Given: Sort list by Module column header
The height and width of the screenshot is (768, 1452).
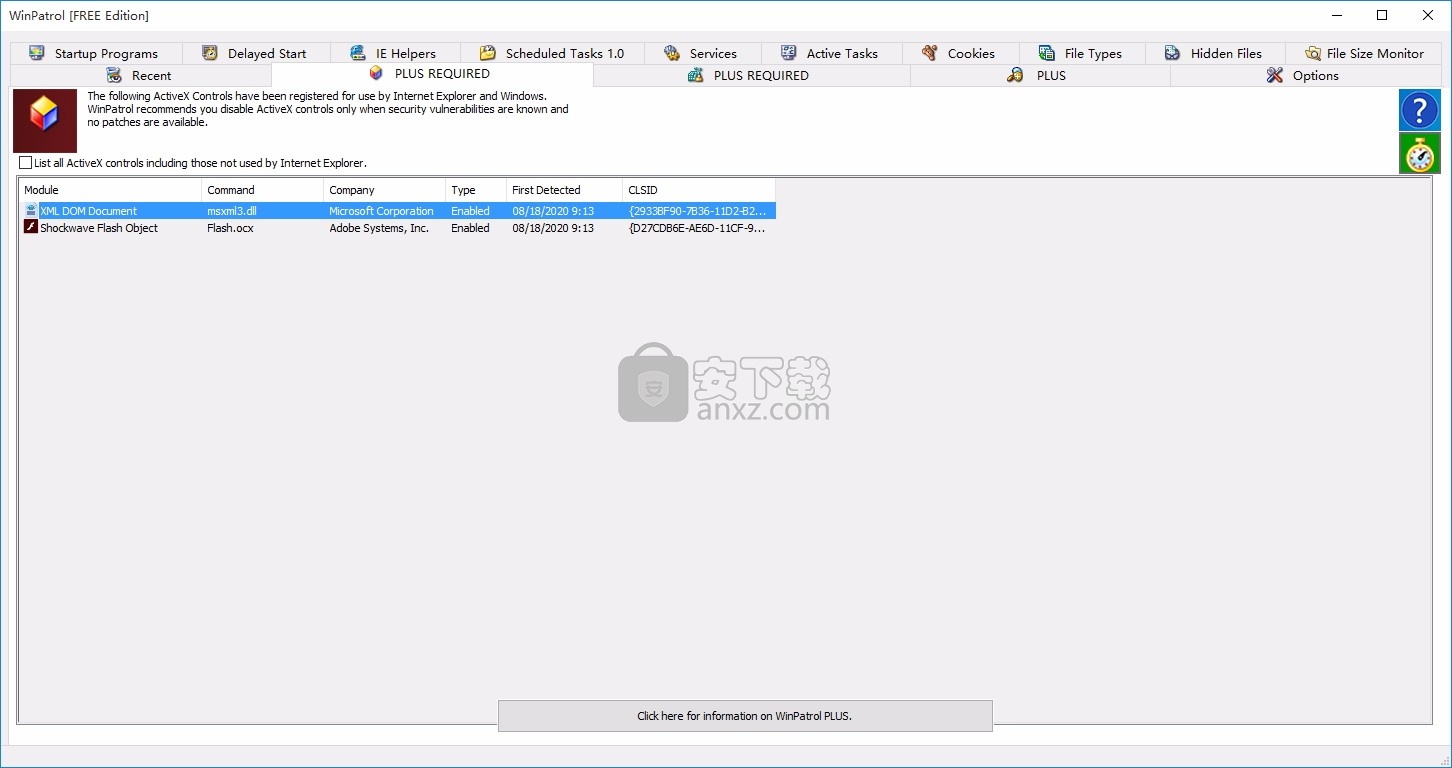Looking at the screenshot, I should click(110, 190).
